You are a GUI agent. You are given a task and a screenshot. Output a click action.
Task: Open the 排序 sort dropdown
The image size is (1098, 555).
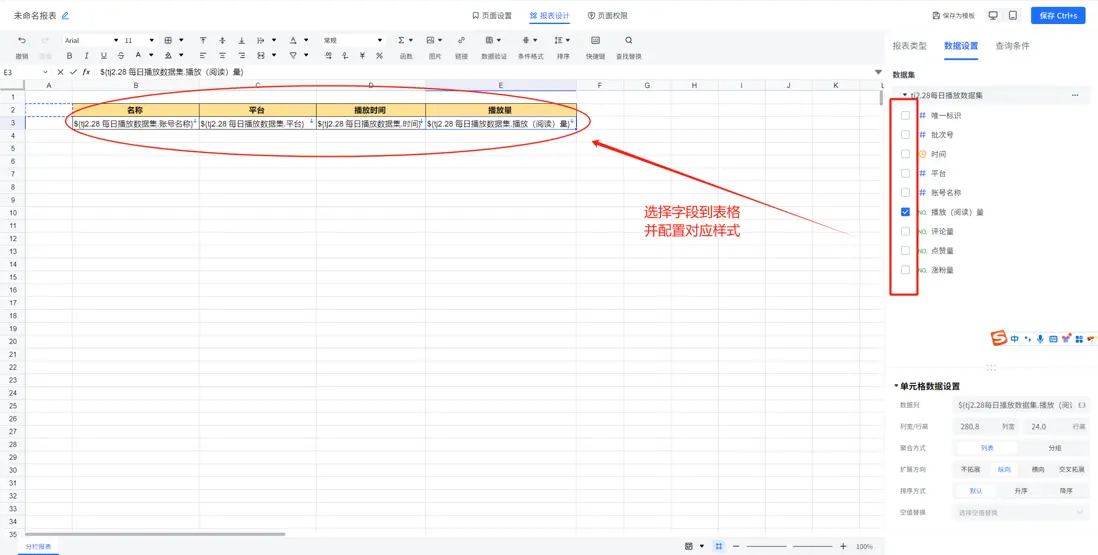coord(567,41)
